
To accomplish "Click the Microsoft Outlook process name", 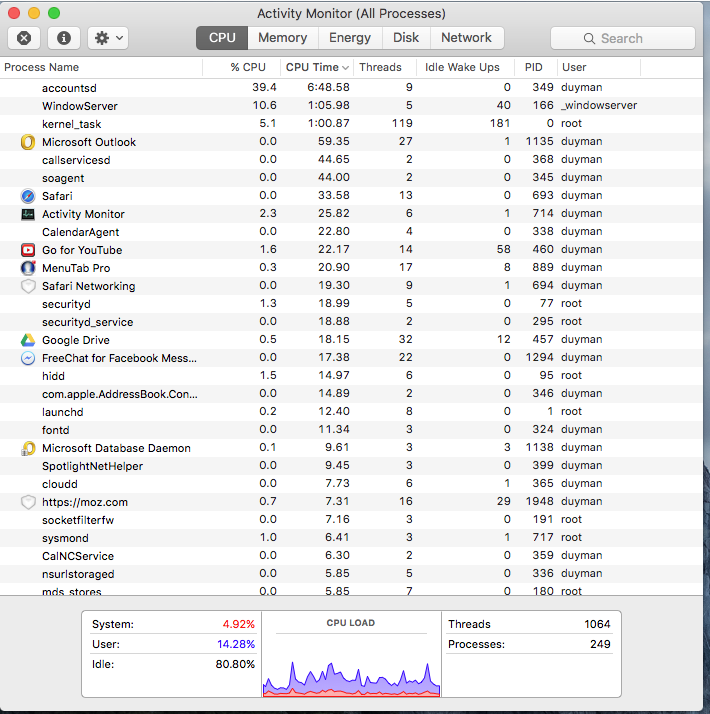I will [89, 142].
